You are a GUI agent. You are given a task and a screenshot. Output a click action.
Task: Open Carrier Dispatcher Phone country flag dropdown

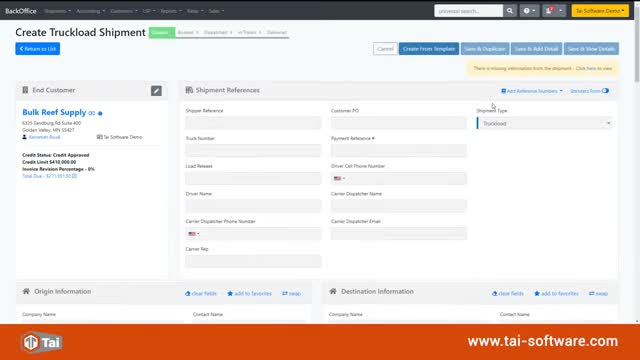coord(194,234)
